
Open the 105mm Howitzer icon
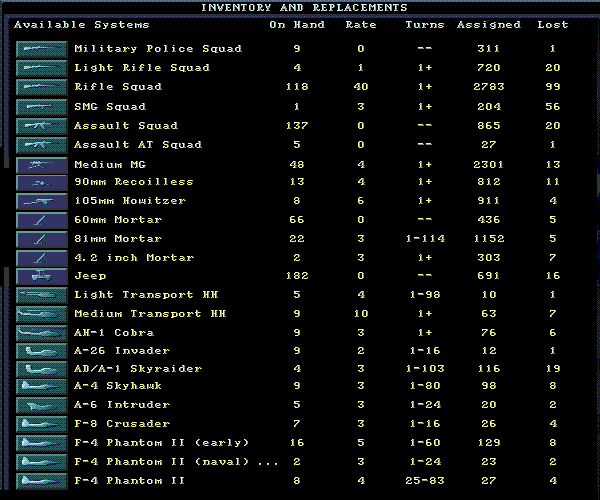coord(42,201)
